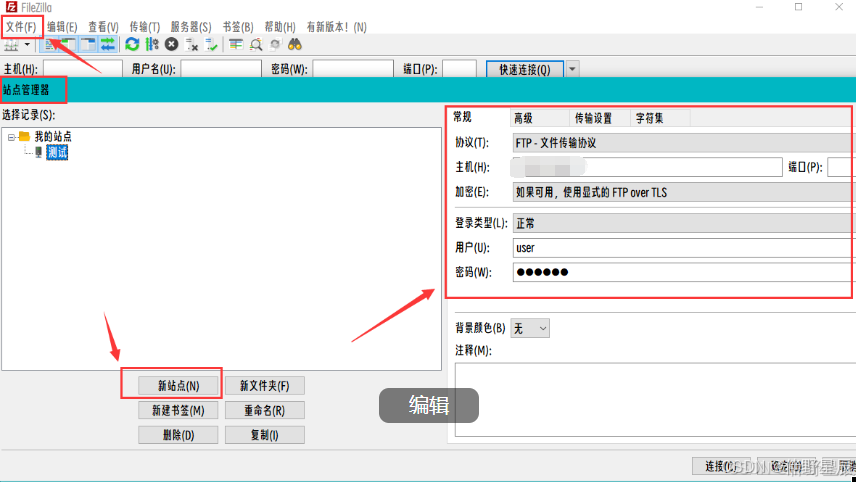Click the 注释(M) comments text area
Viewport: 856px width, 482px height.
coord(655,400)
